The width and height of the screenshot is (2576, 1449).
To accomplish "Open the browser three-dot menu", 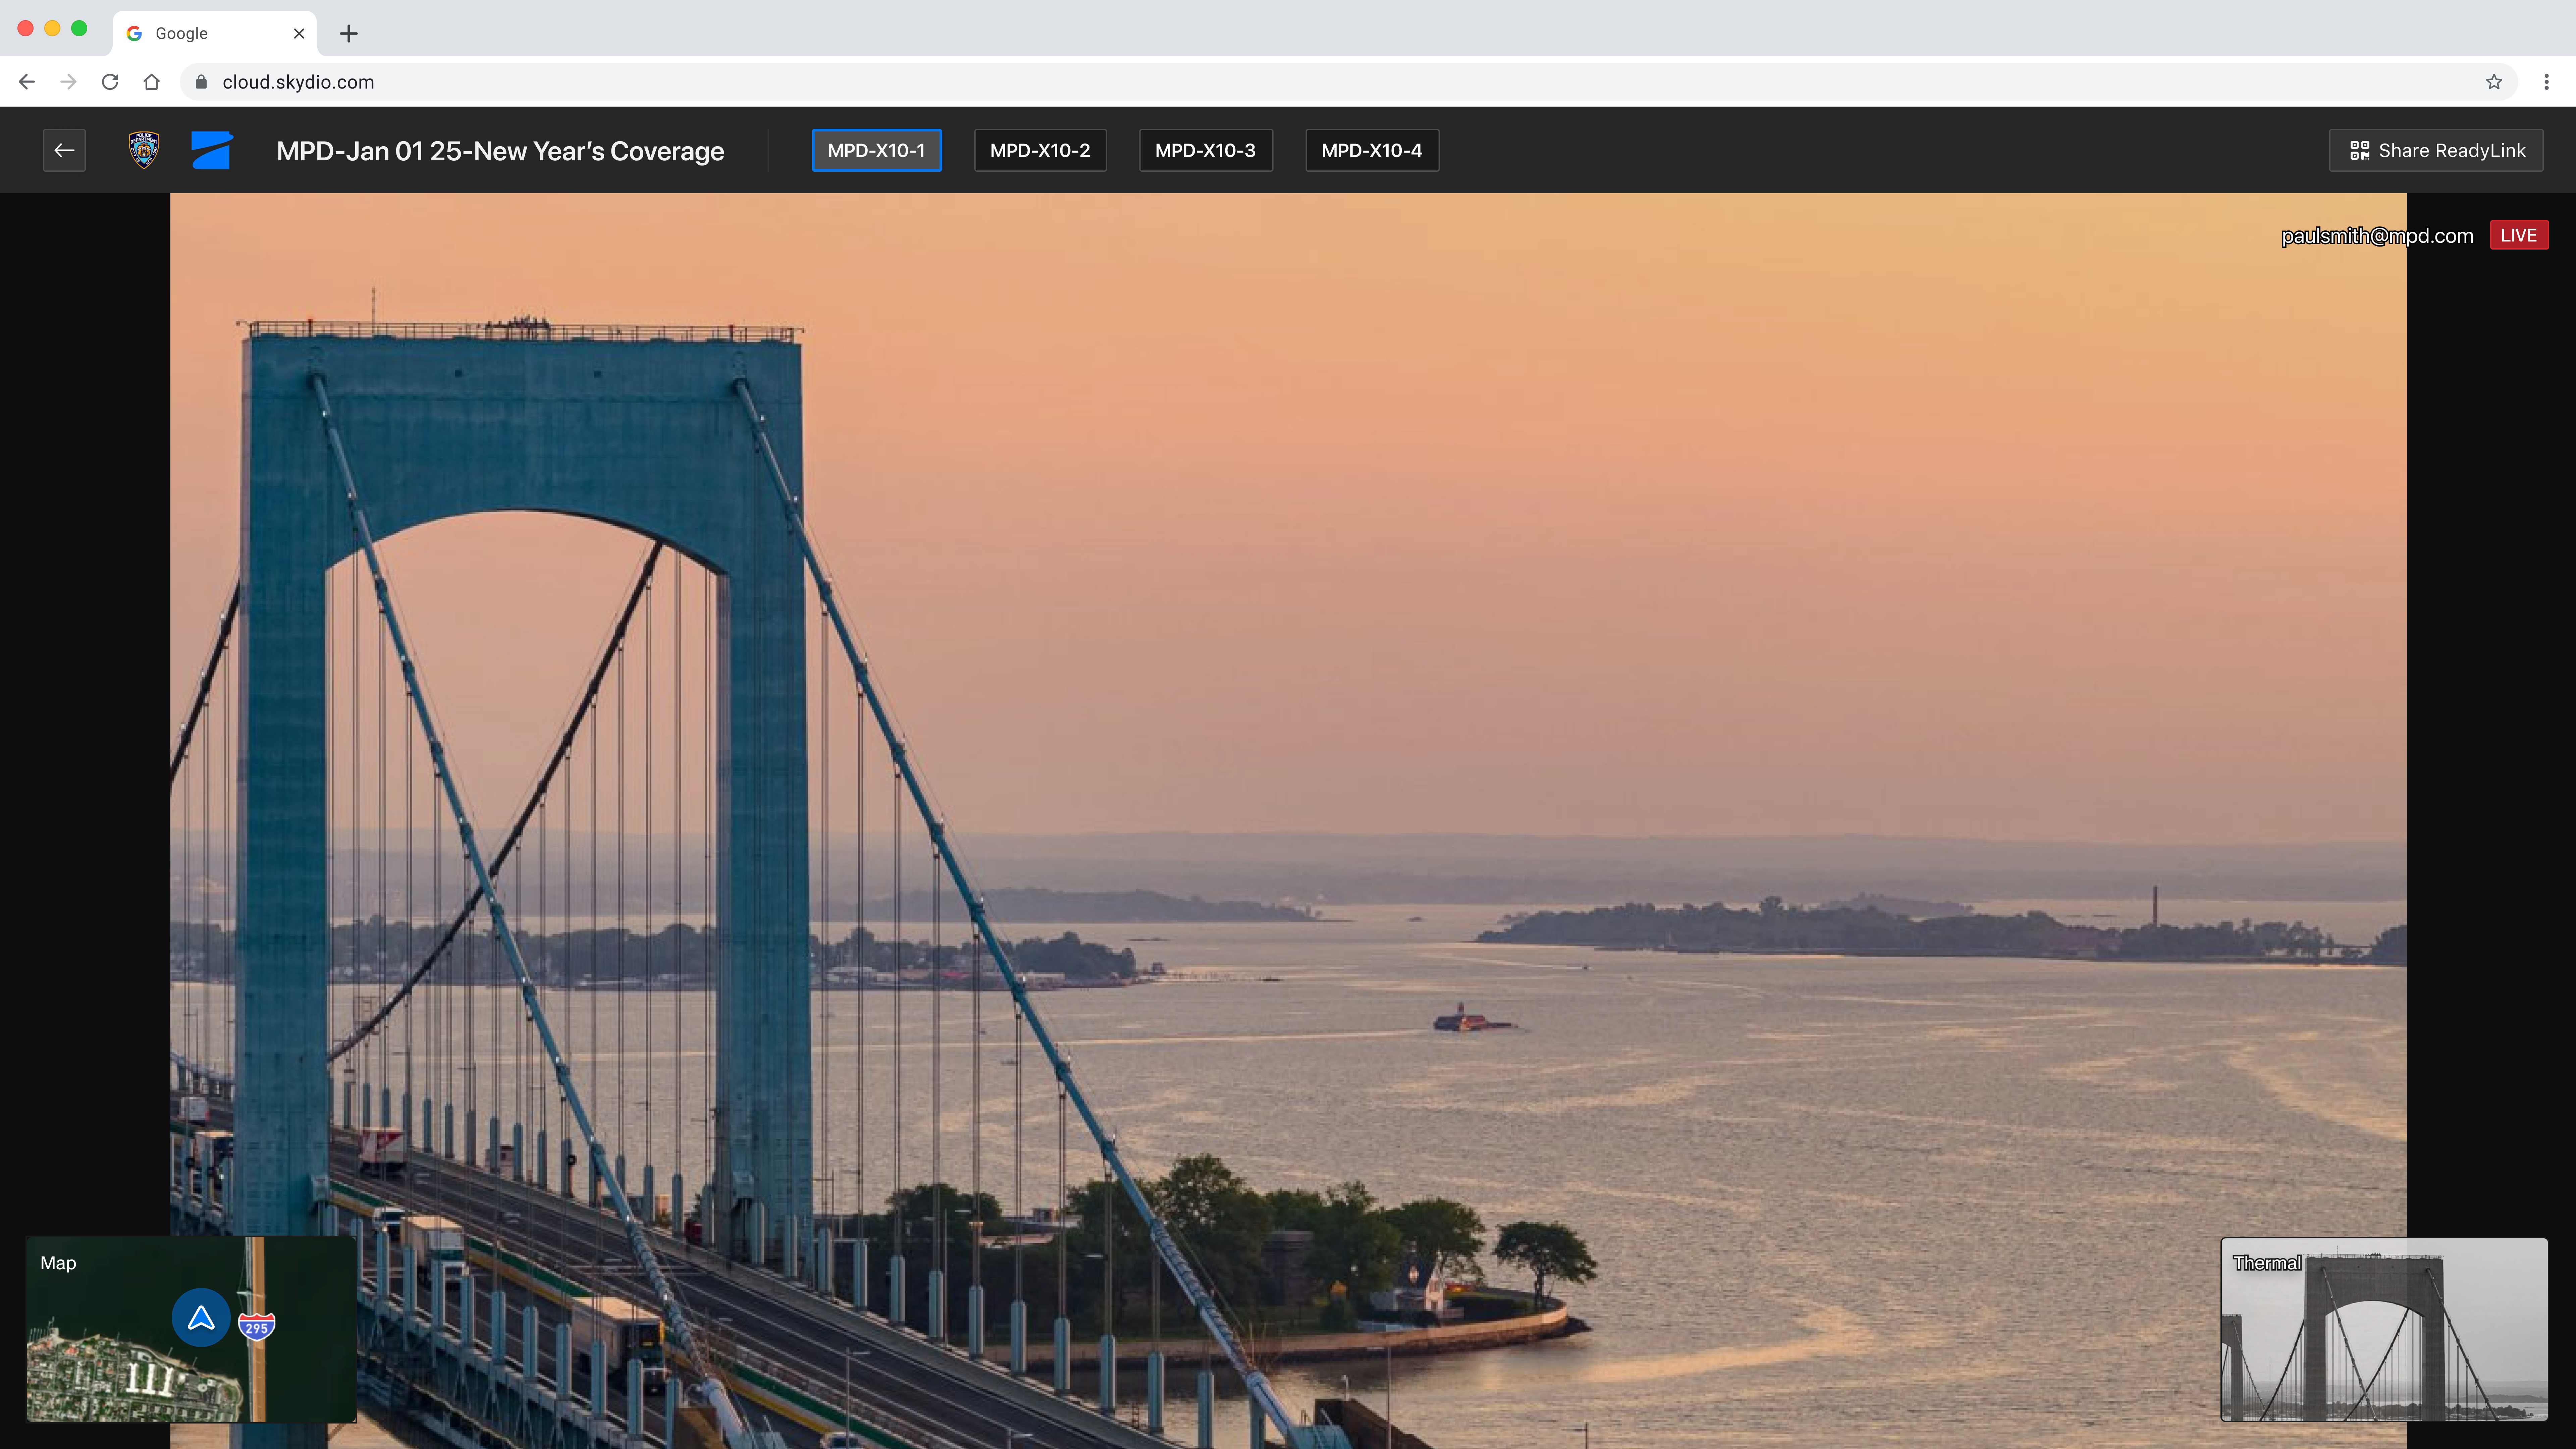I will (2546, 82).
